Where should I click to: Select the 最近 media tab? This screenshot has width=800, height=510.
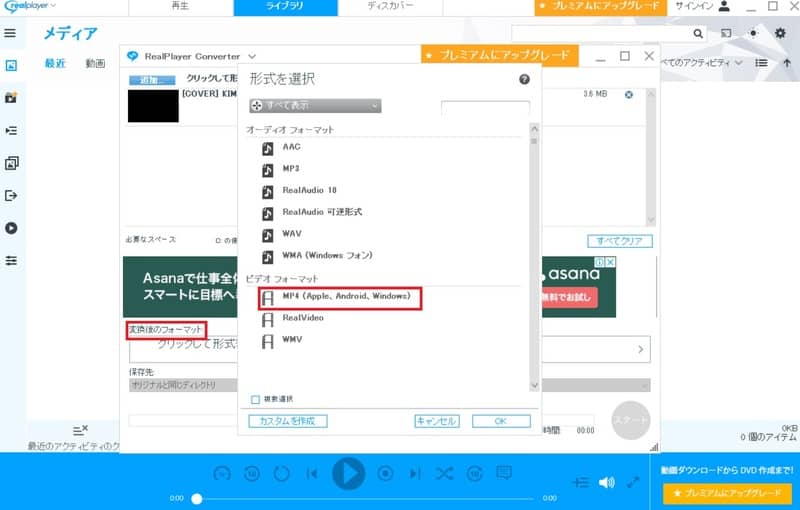point(55,63)
